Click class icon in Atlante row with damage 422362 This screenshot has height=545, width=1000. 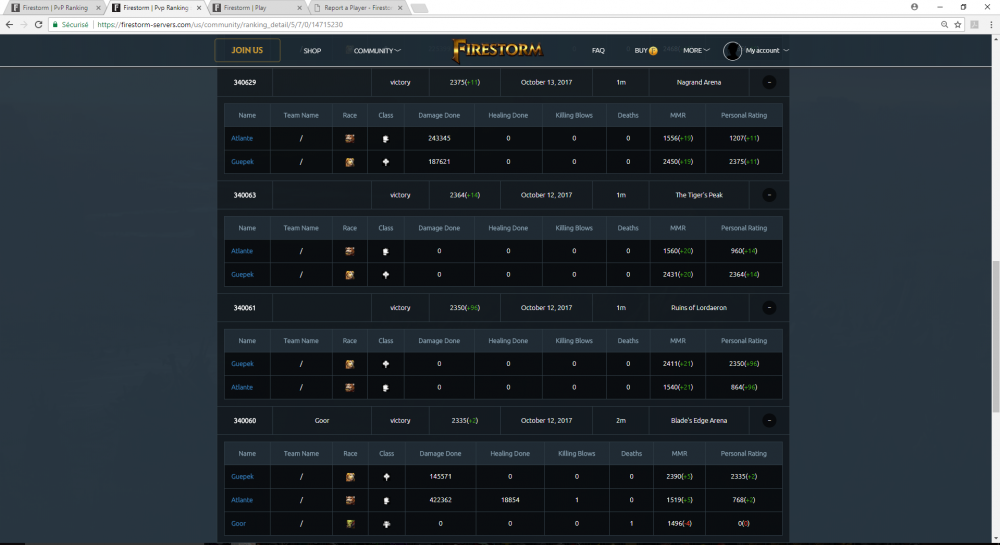click(x=386, y=500)
